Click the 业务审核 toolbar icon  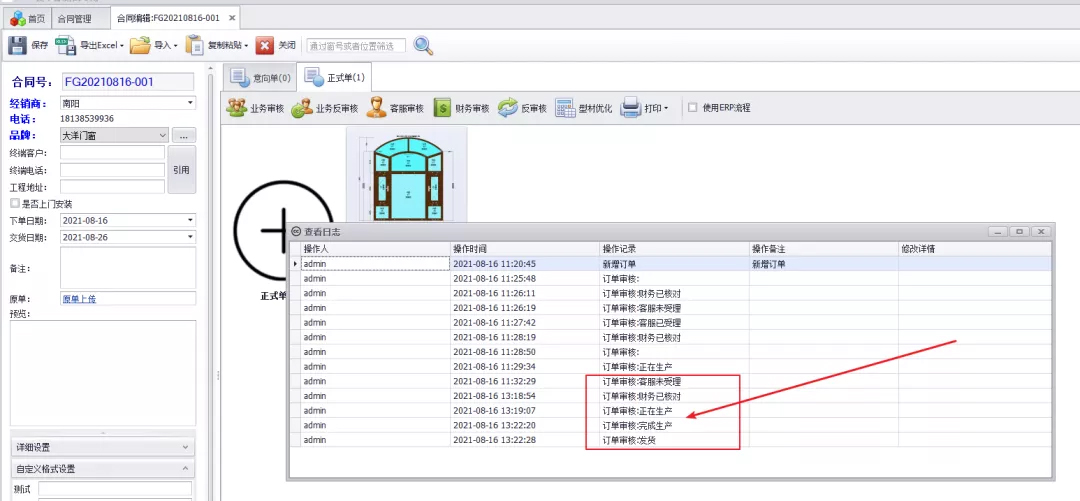pyautogui.click(x=237, y=108)
